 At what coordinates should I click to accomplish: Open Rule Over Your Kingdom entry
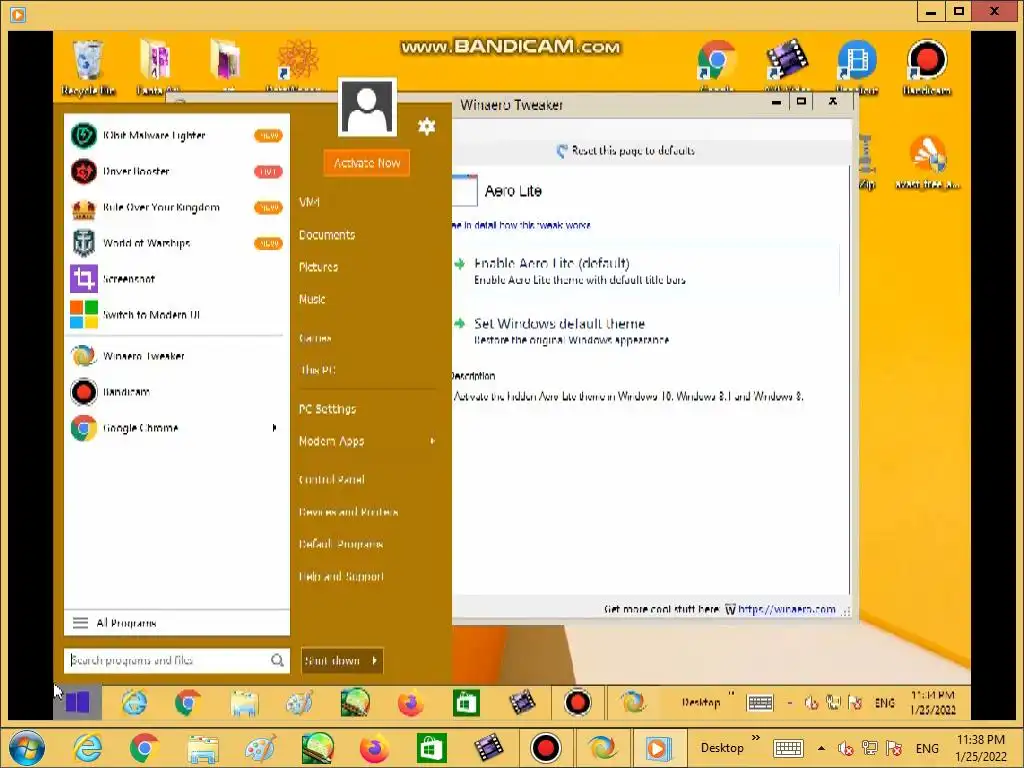pyautogui.click(x=176, y=208)
